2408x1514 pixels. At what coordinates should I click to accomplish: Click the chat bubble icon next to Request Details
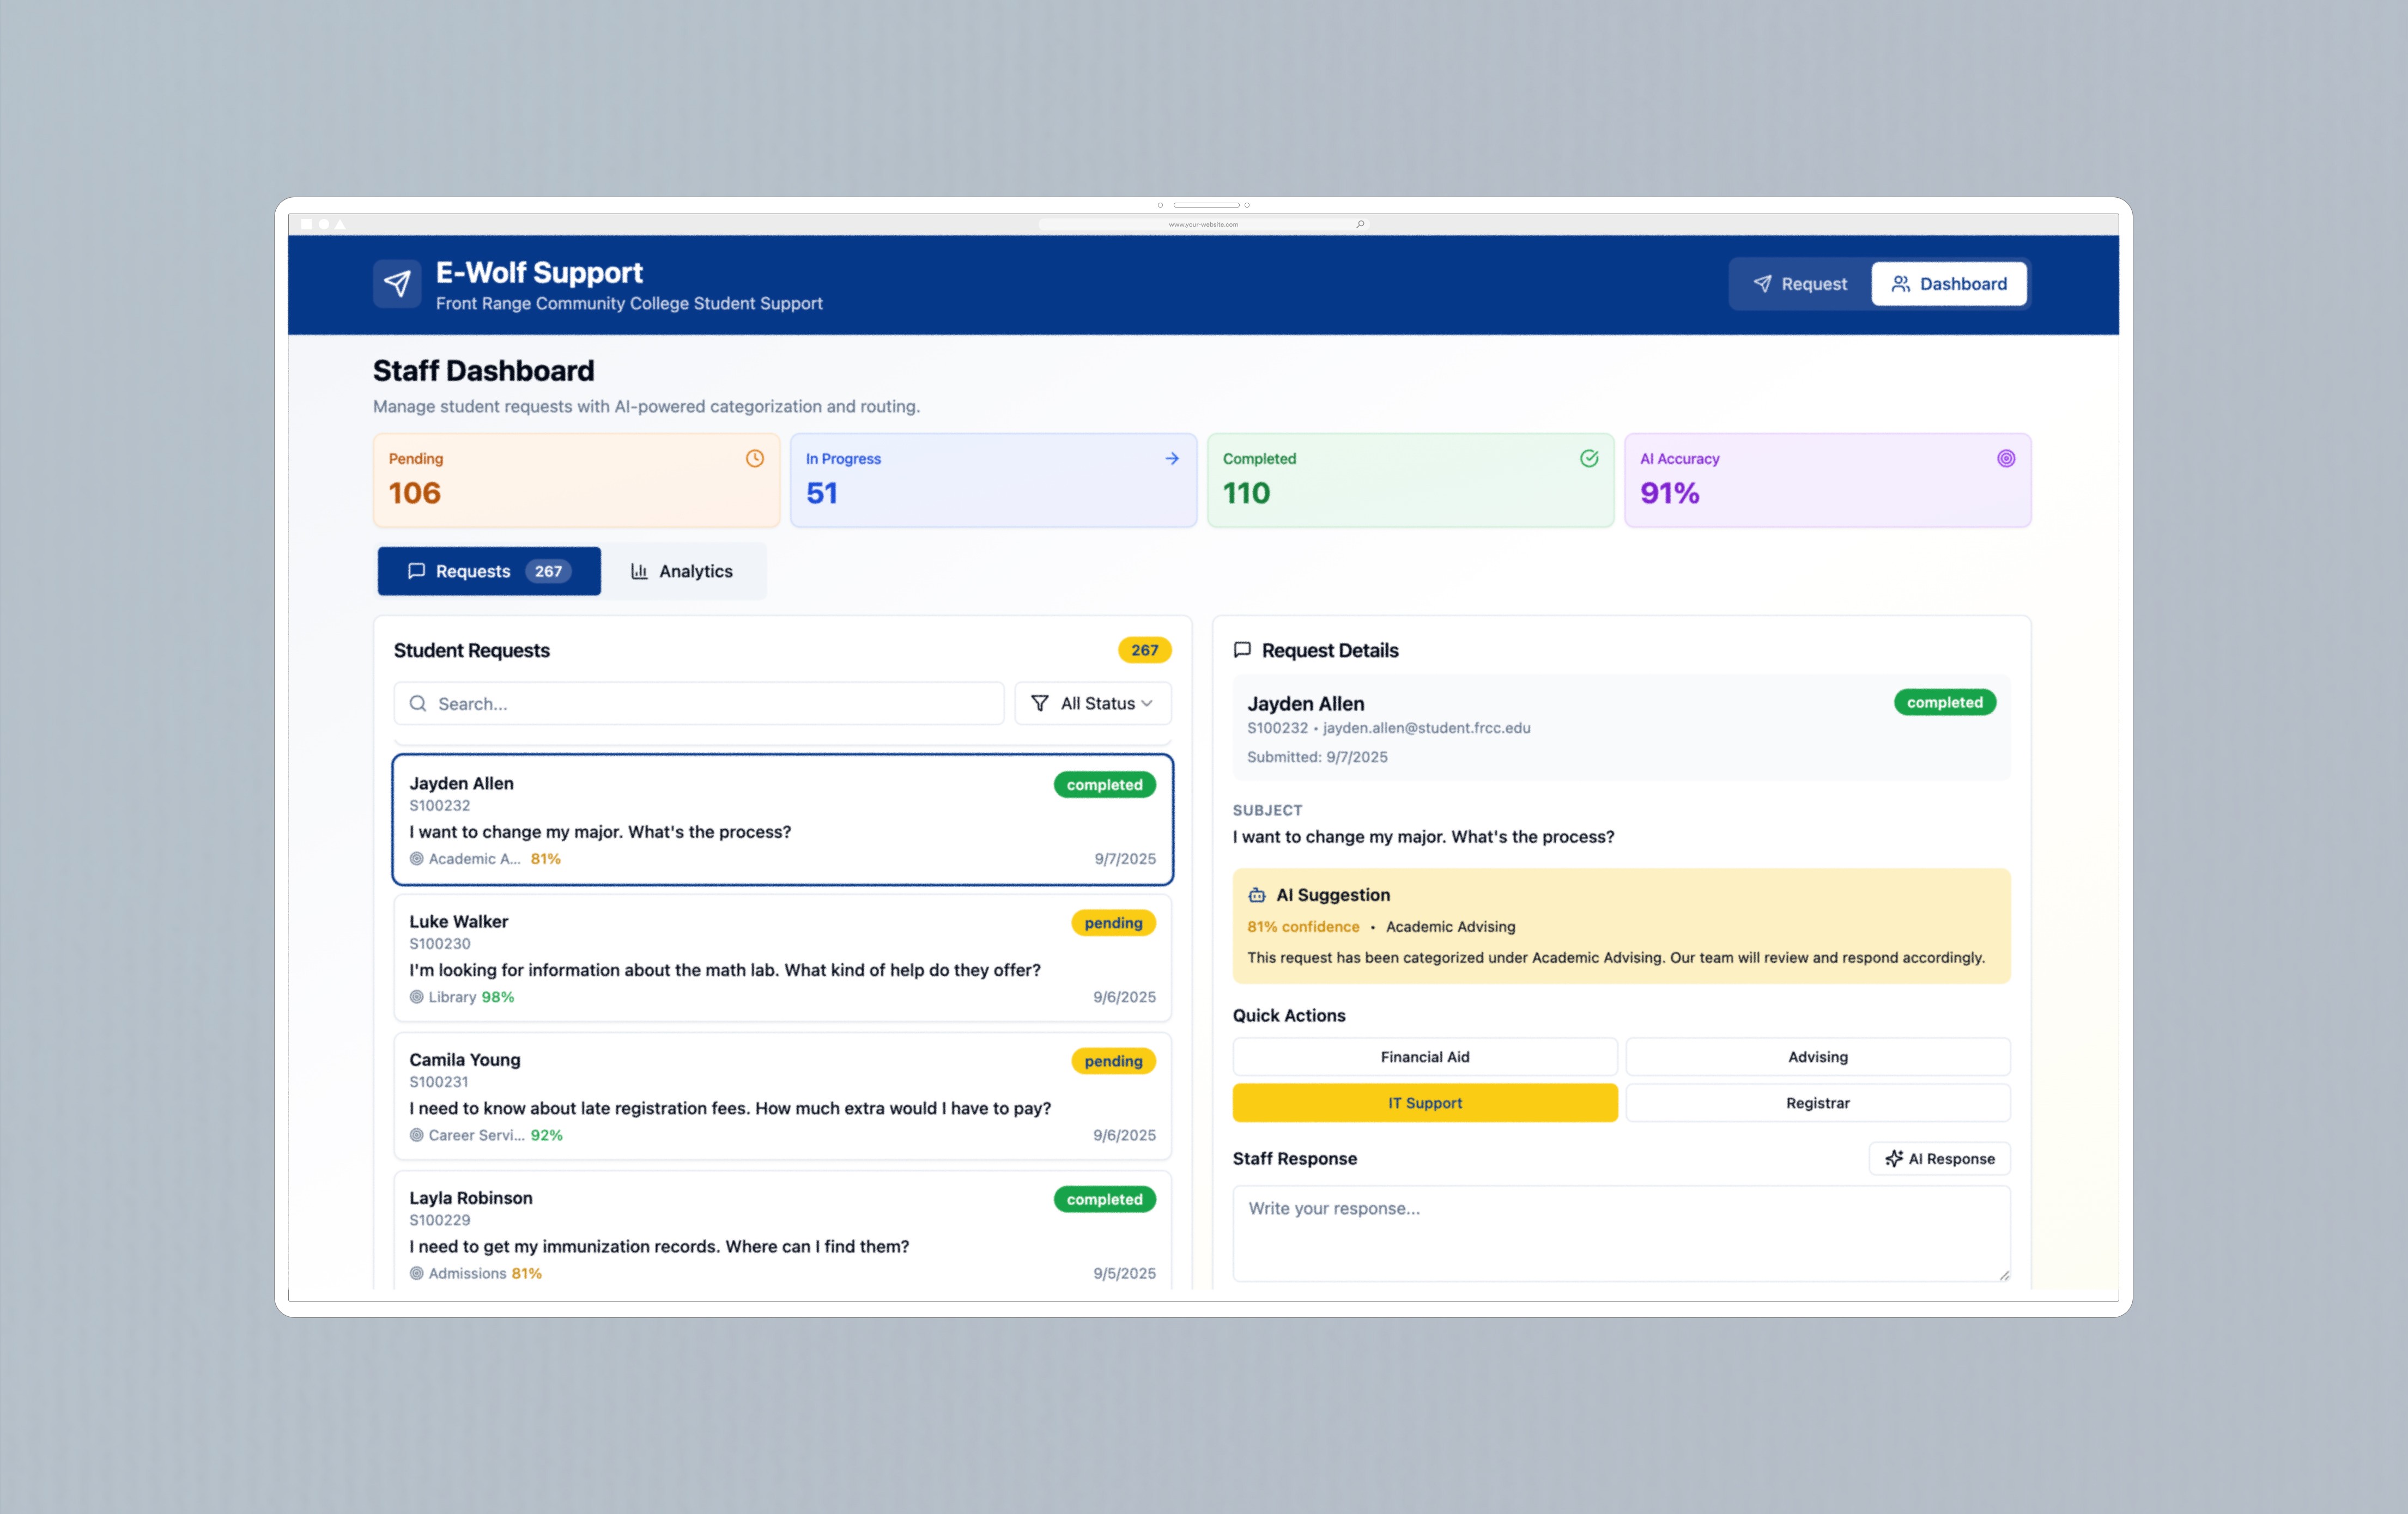pyautogui.click(x=1242, y=650)
